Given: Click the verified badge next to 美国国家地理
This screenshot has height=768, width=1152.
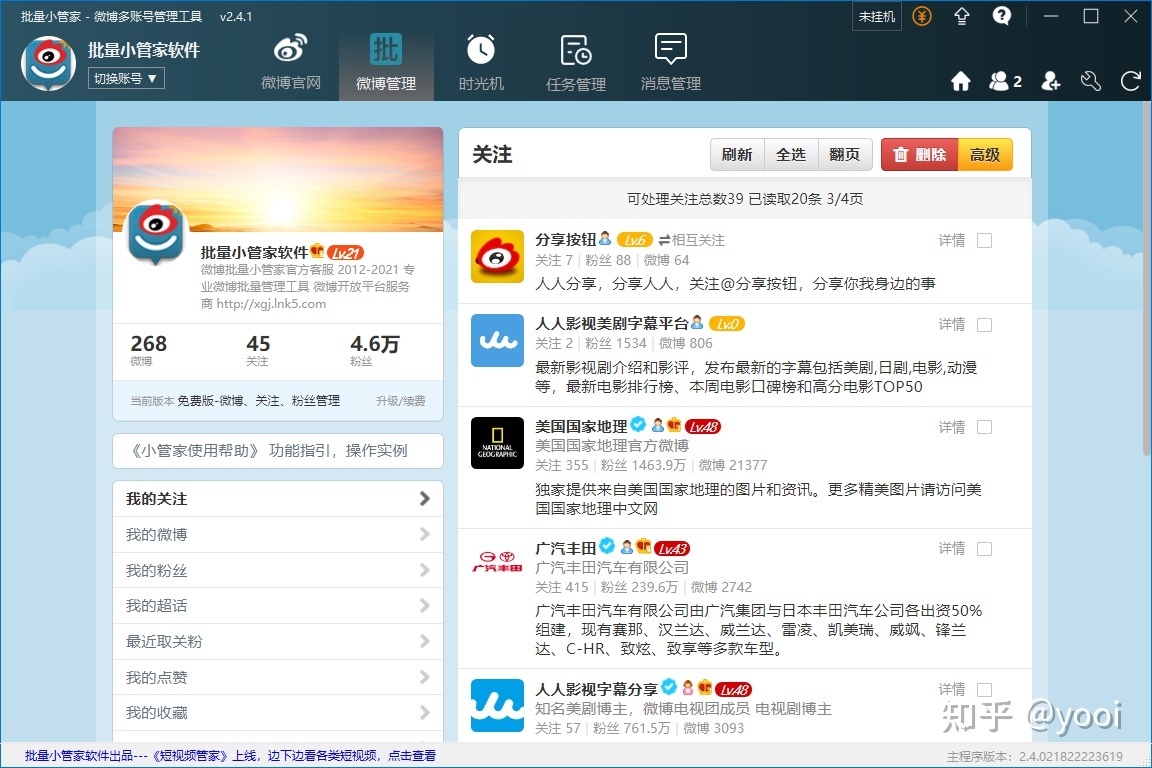Looking at the screenshot, I should point(638,424).
